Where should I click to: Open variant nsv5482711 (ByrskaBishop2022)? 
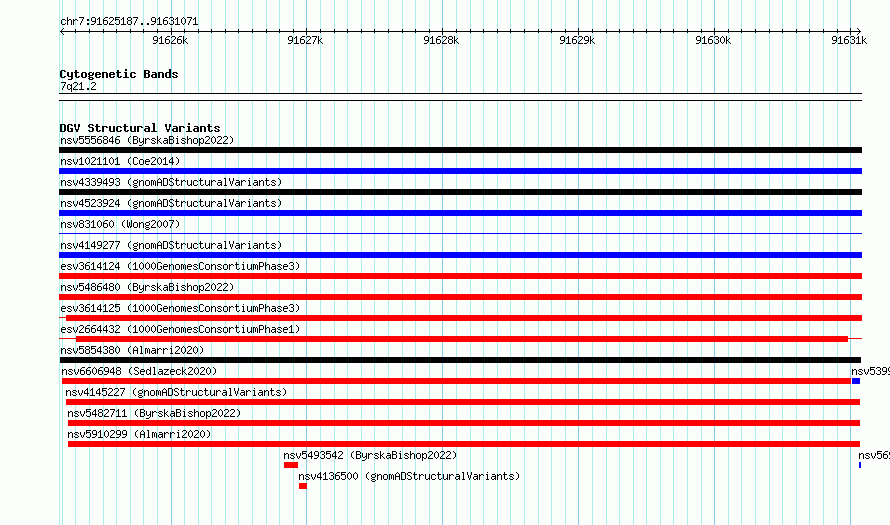(x=154, y=413)
